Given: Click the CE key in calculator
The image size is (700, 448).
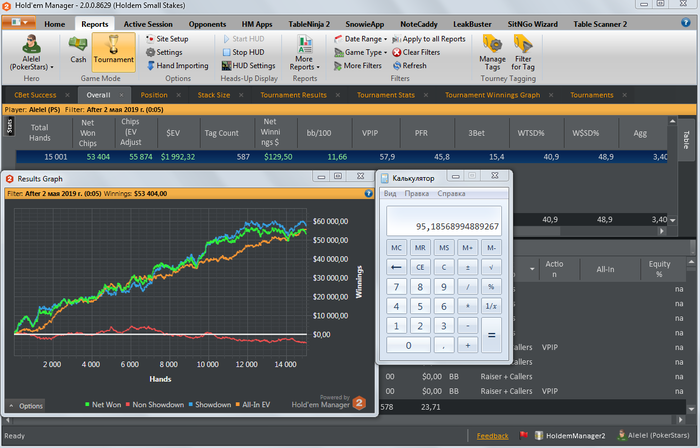Looking at the screenshot, I should [420, 267].
